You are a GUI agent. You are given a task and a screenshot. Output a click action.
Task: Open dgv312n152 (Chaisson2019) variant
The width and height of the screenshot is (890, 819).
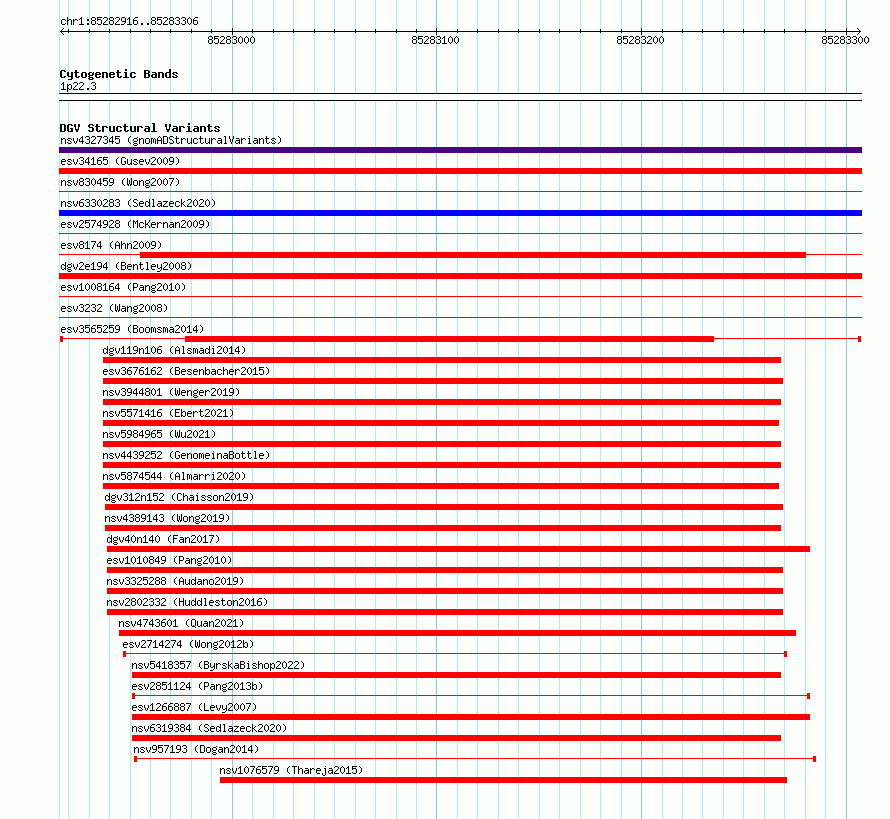point(179,497)
